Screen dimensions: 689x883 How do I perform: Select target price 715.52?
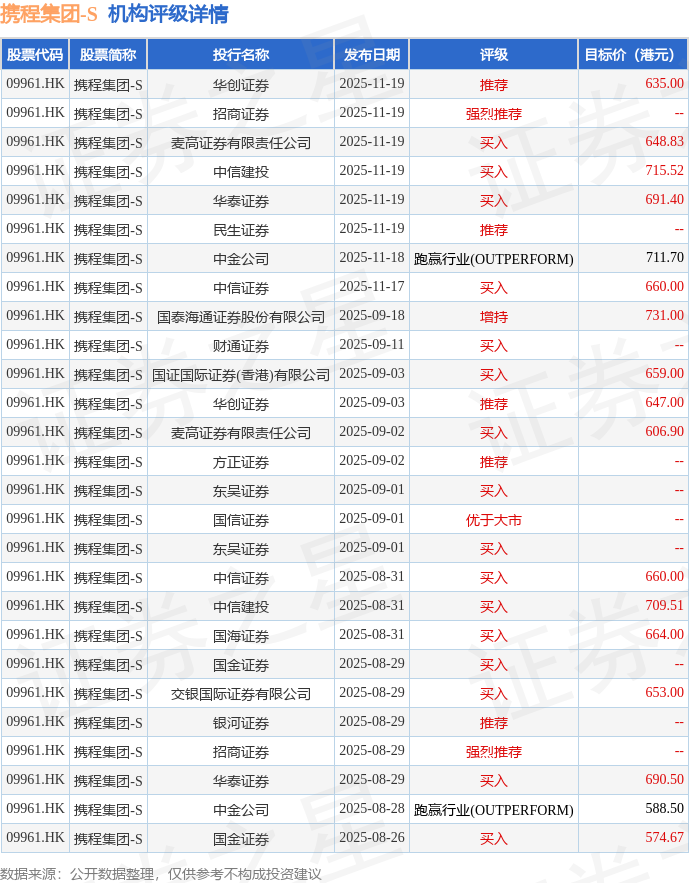pyautogui.click(x=664, y=170)
